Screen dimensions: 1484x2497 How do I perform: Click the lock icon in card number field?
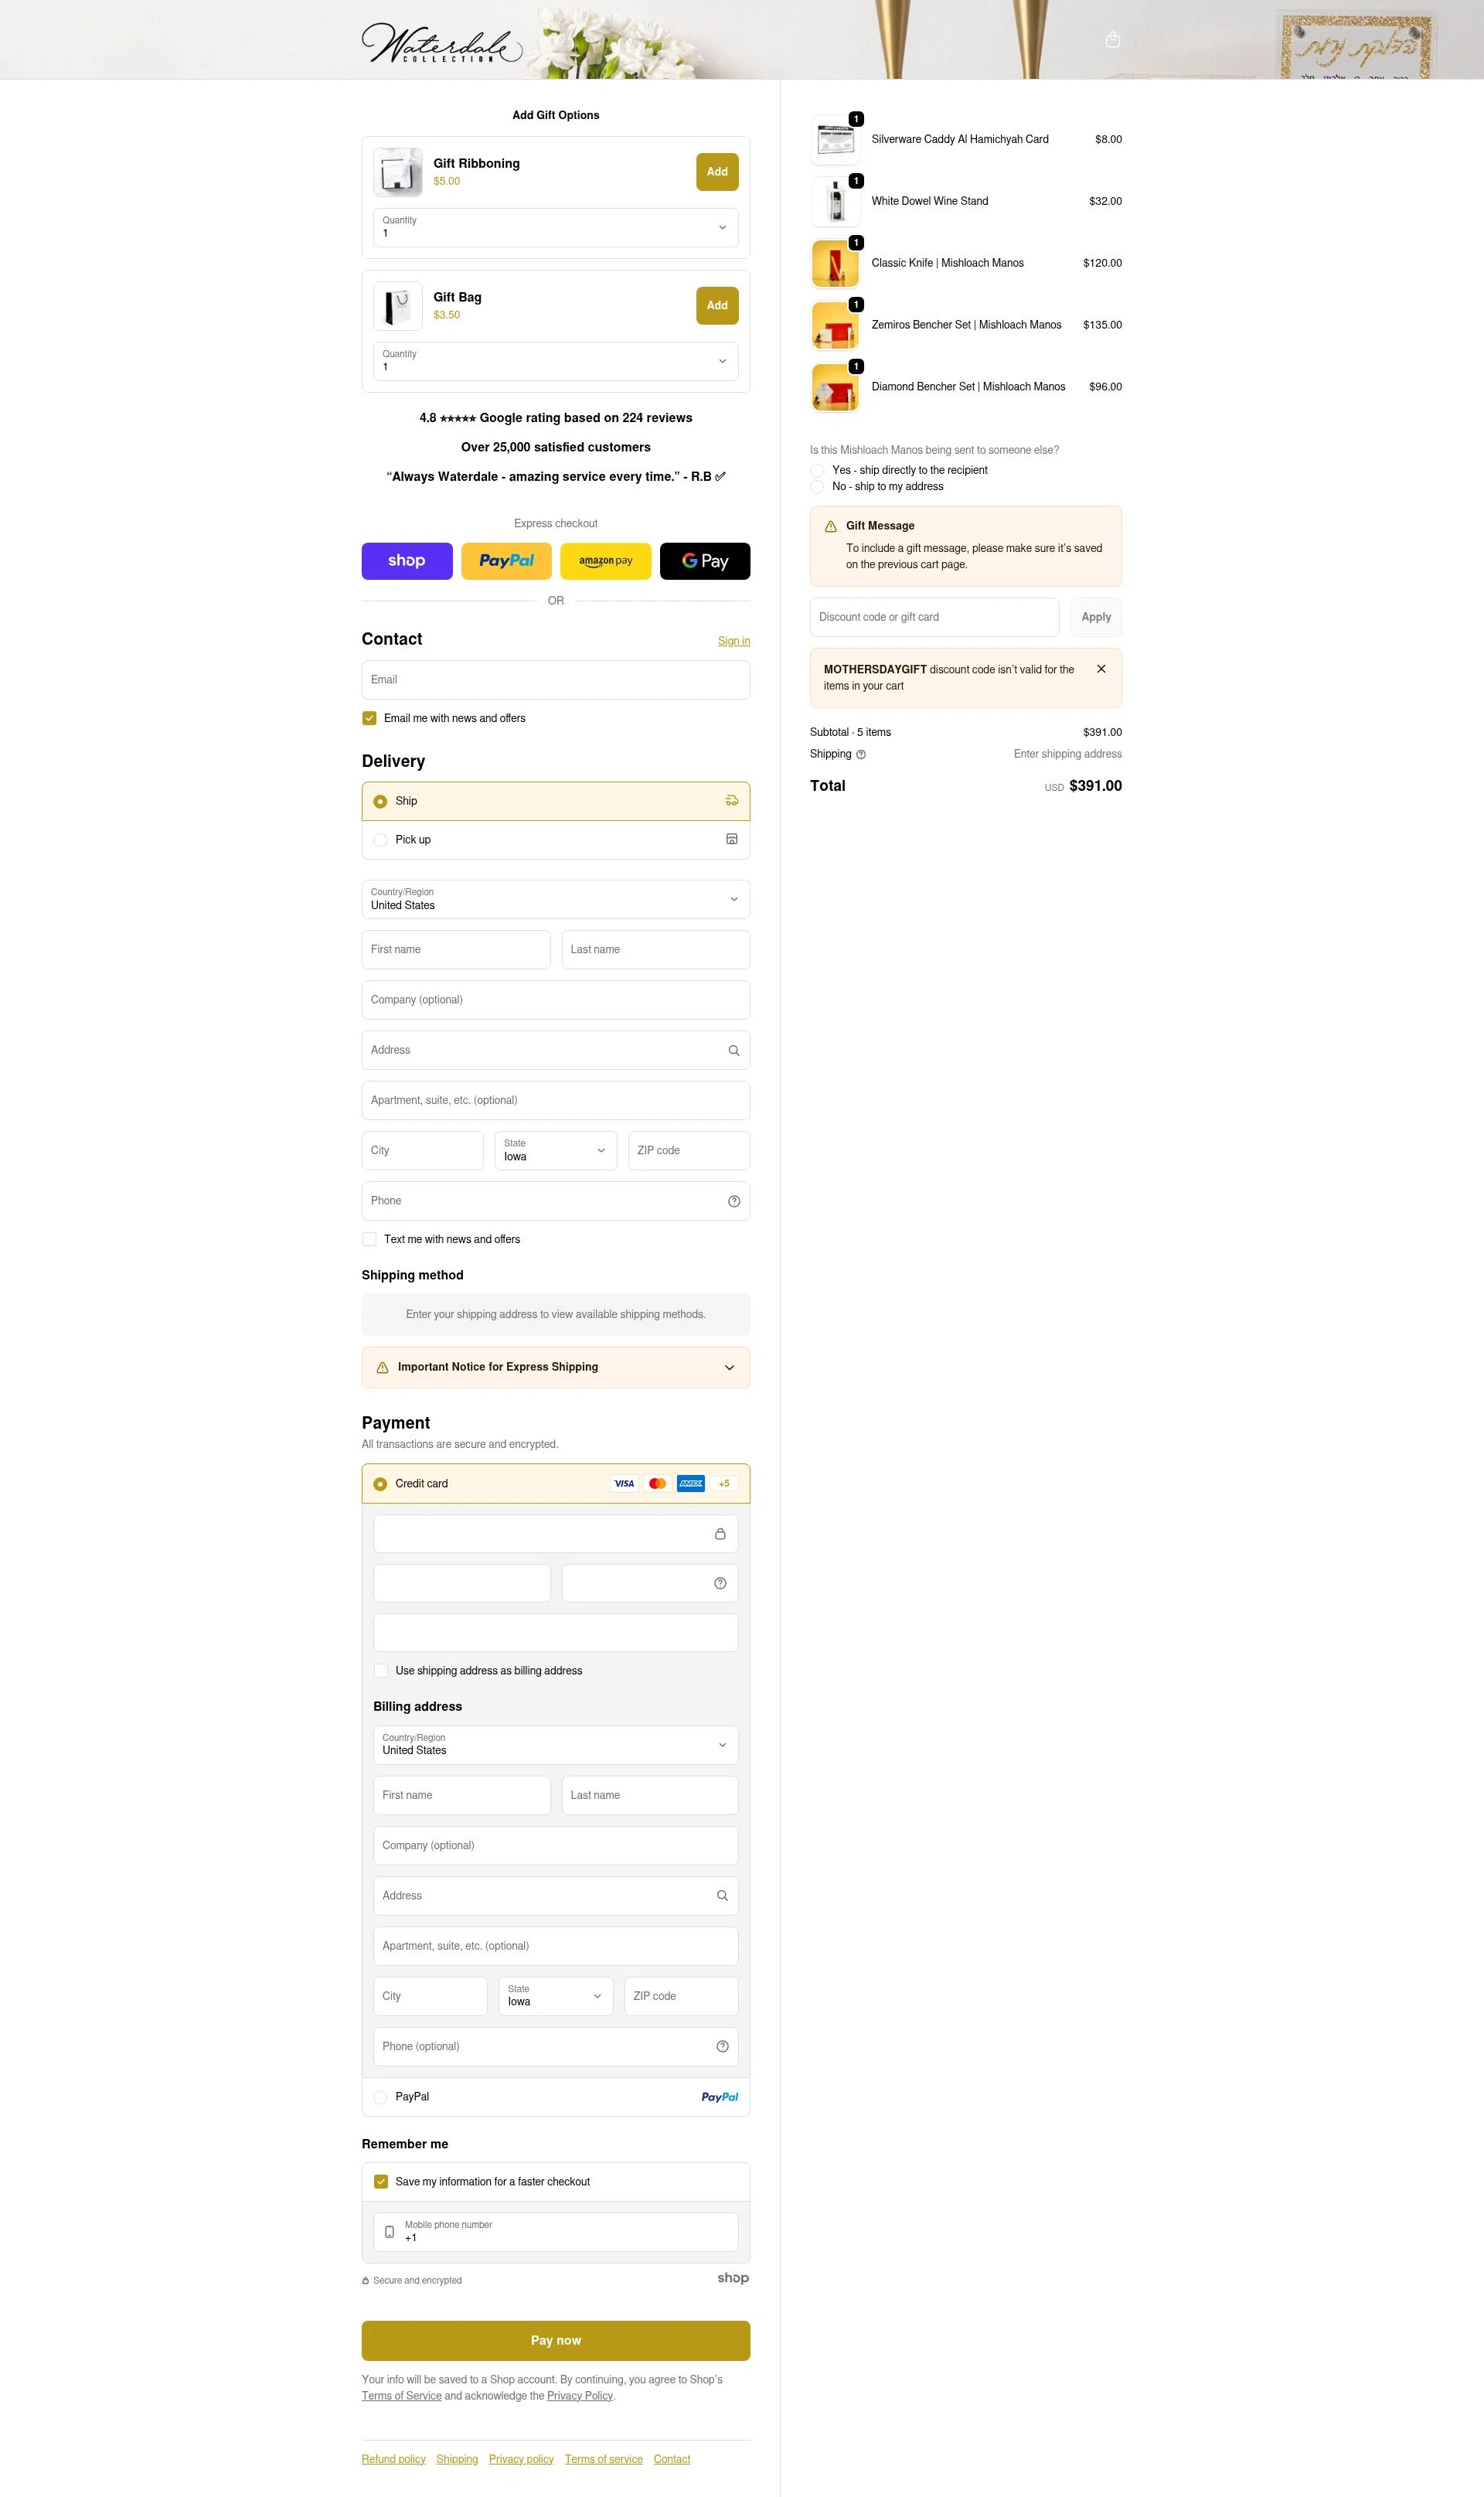tap(721, 1533)
